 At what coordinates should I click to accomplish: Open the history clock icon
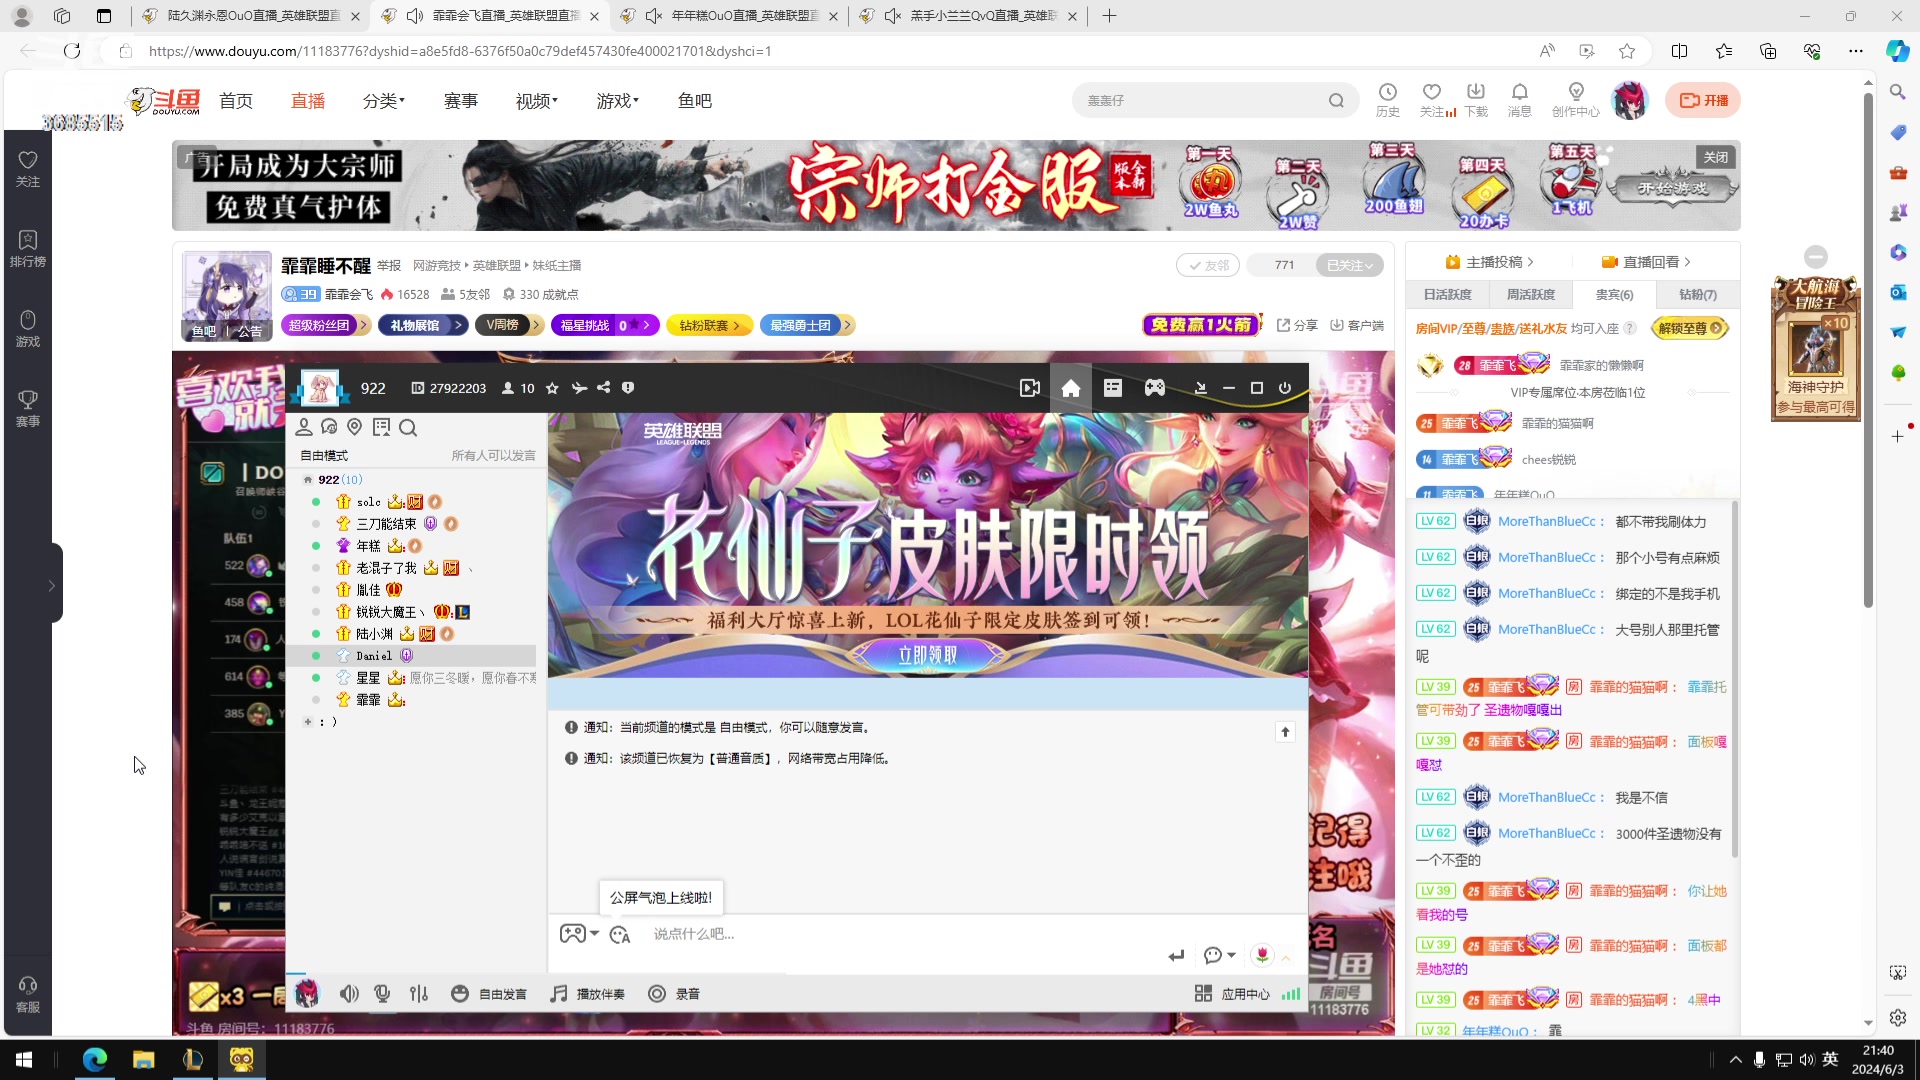point(1387,92)
